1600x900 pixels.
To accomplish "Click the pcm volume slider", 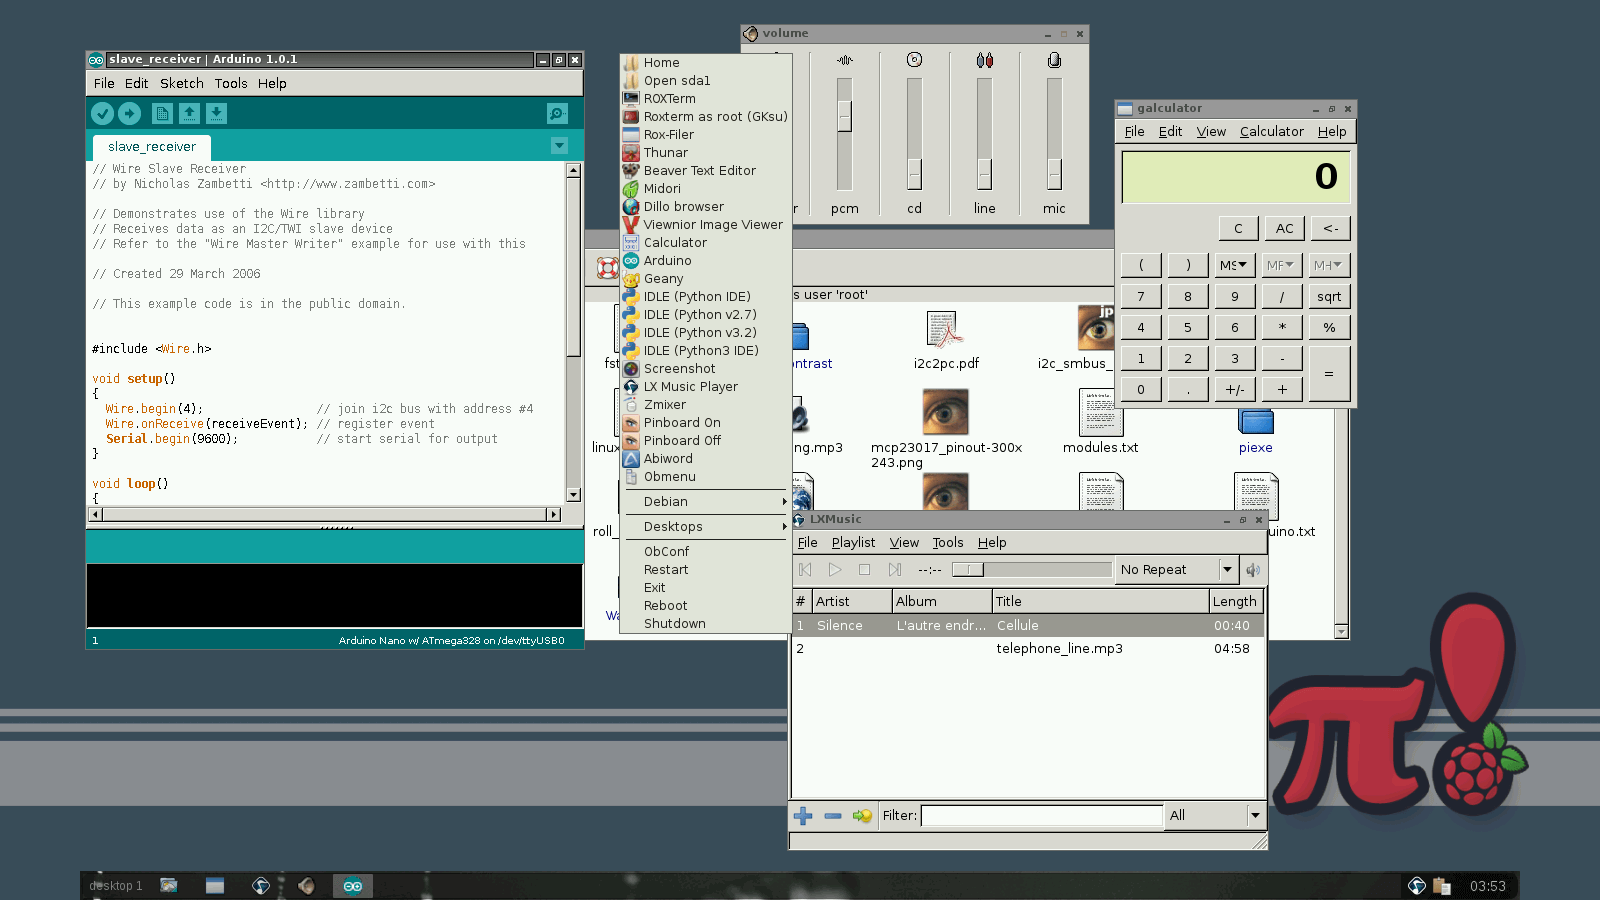I will coord(845,117).
